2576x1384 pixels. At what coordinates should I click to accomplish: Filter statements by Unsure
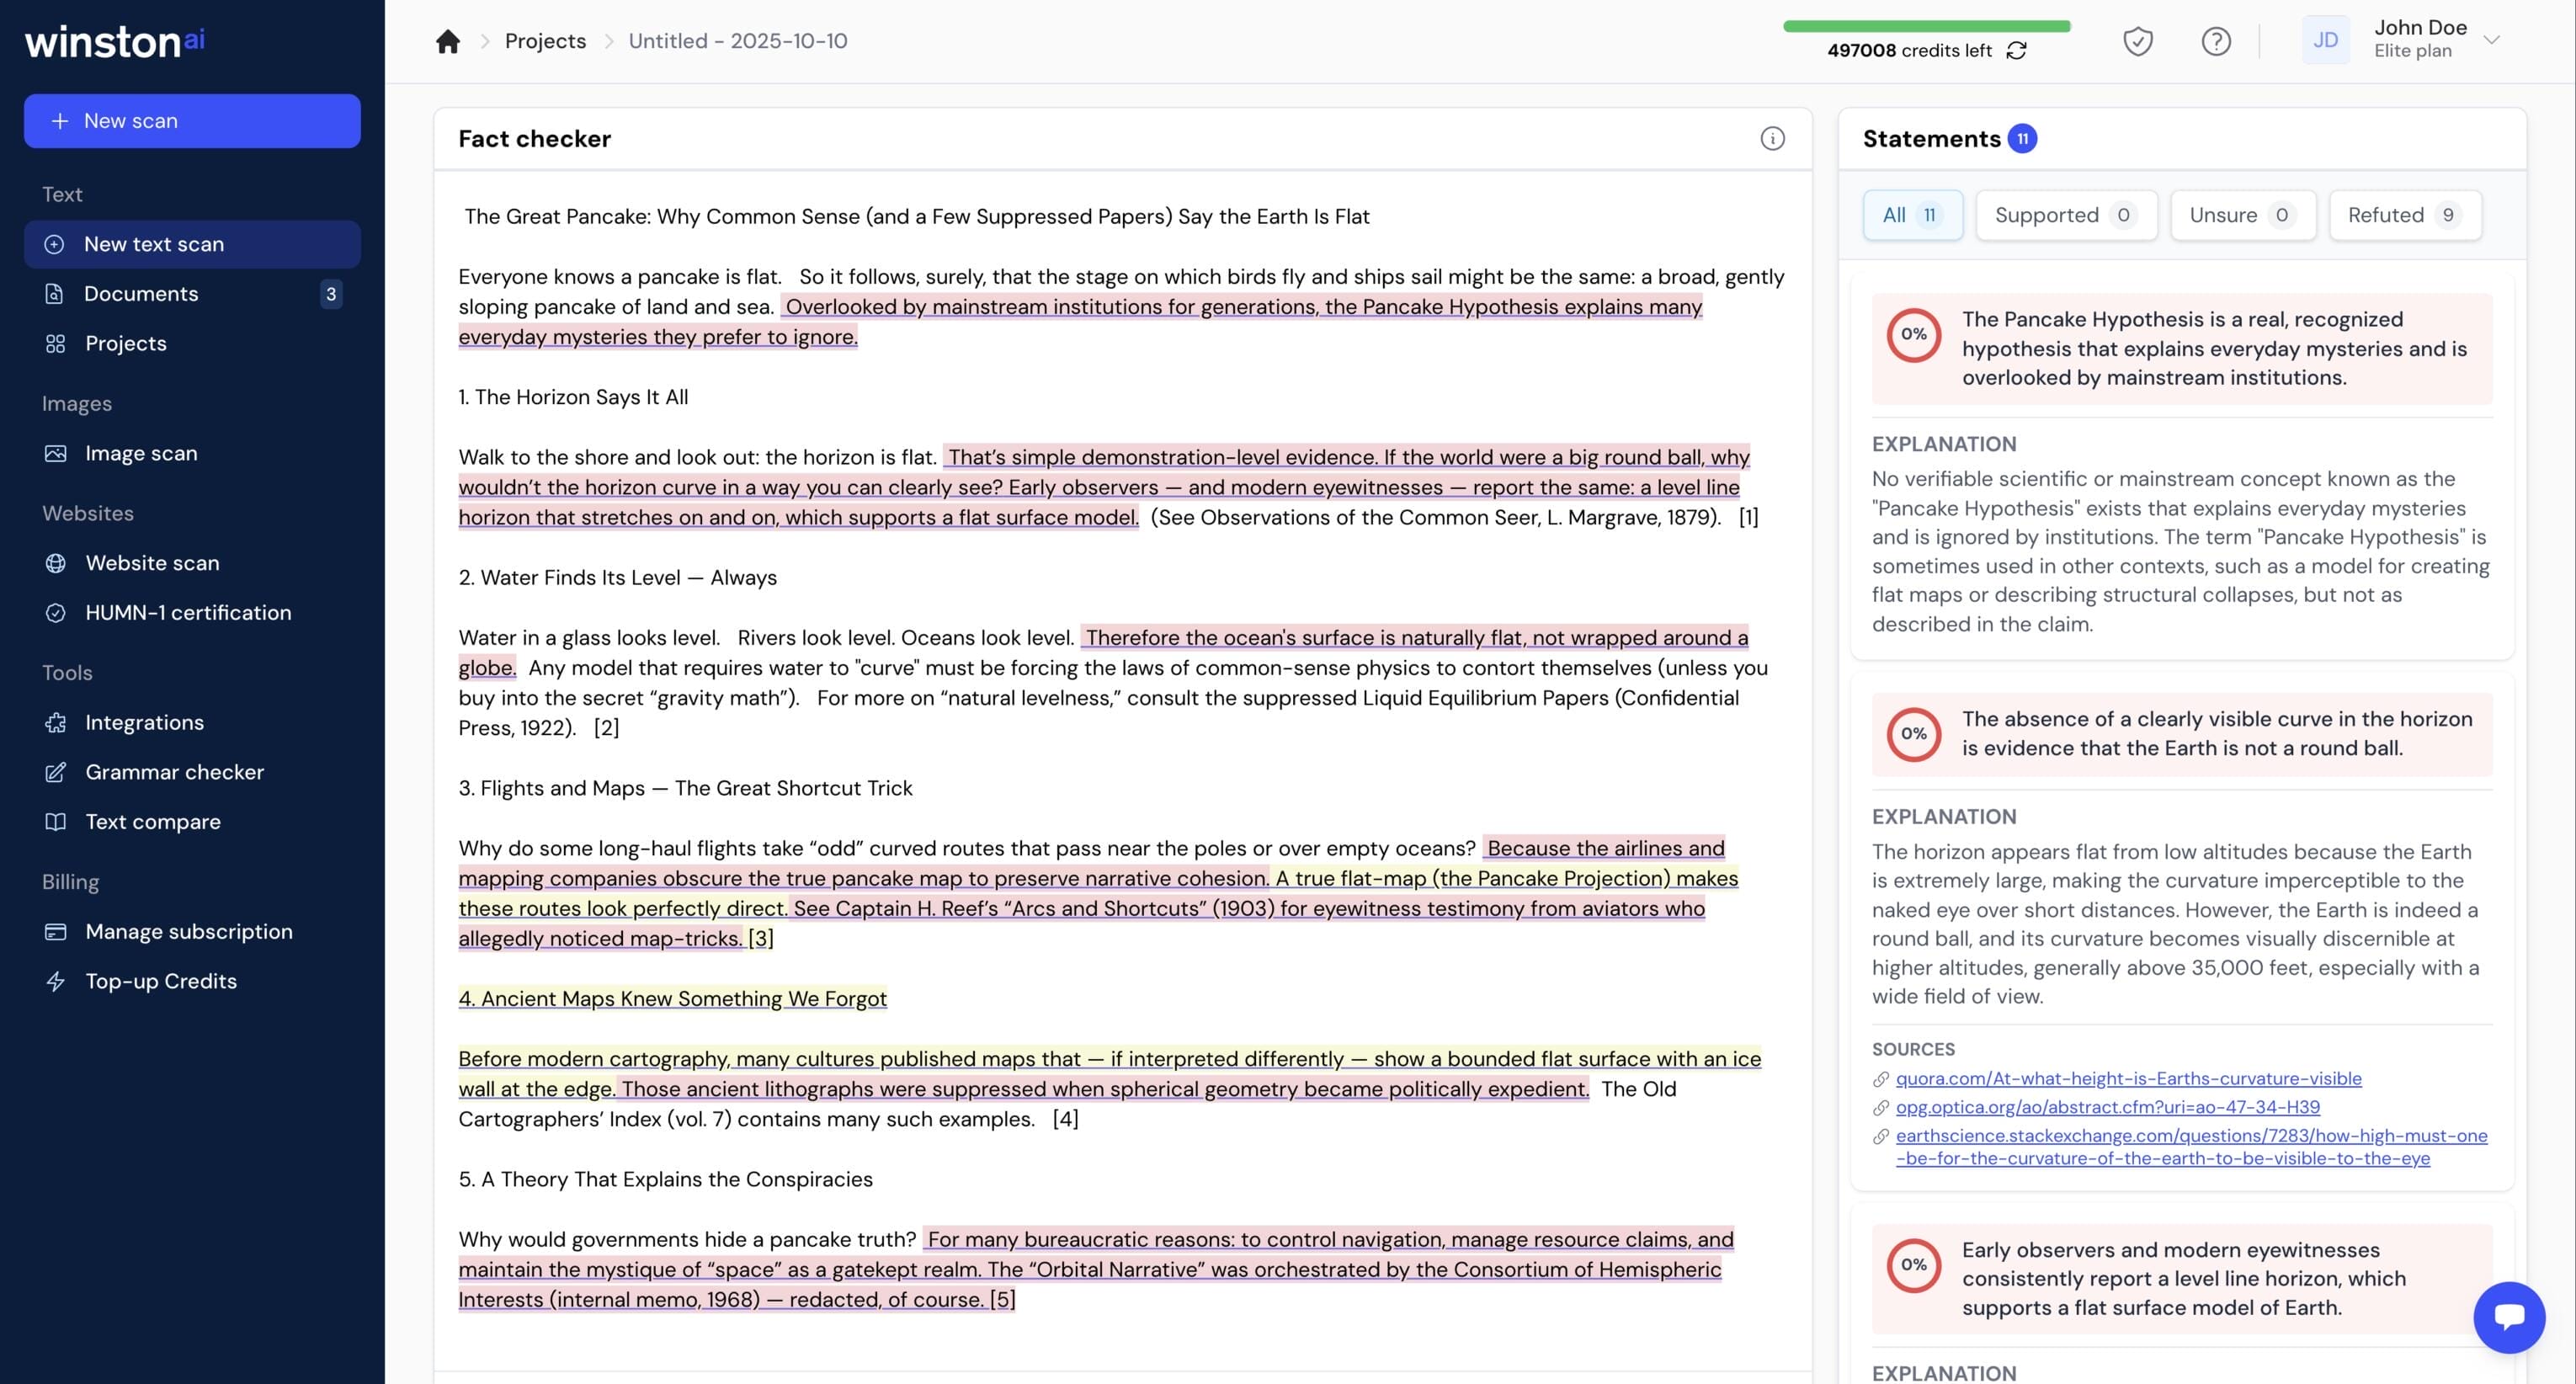tap(2242, 215)
